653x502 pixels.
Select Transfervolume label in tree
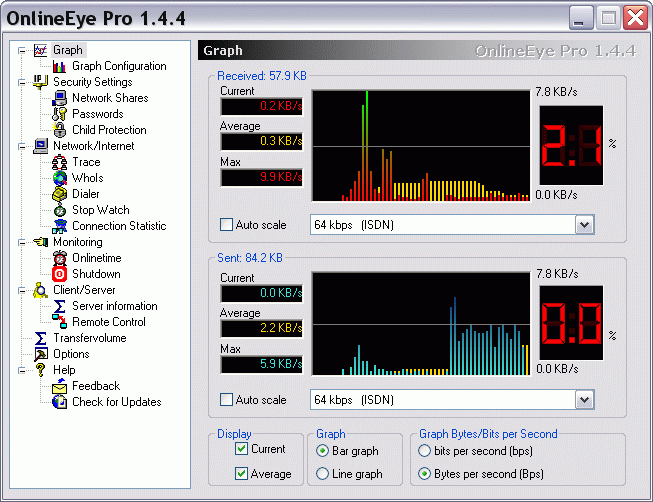[x=90, y=338]
